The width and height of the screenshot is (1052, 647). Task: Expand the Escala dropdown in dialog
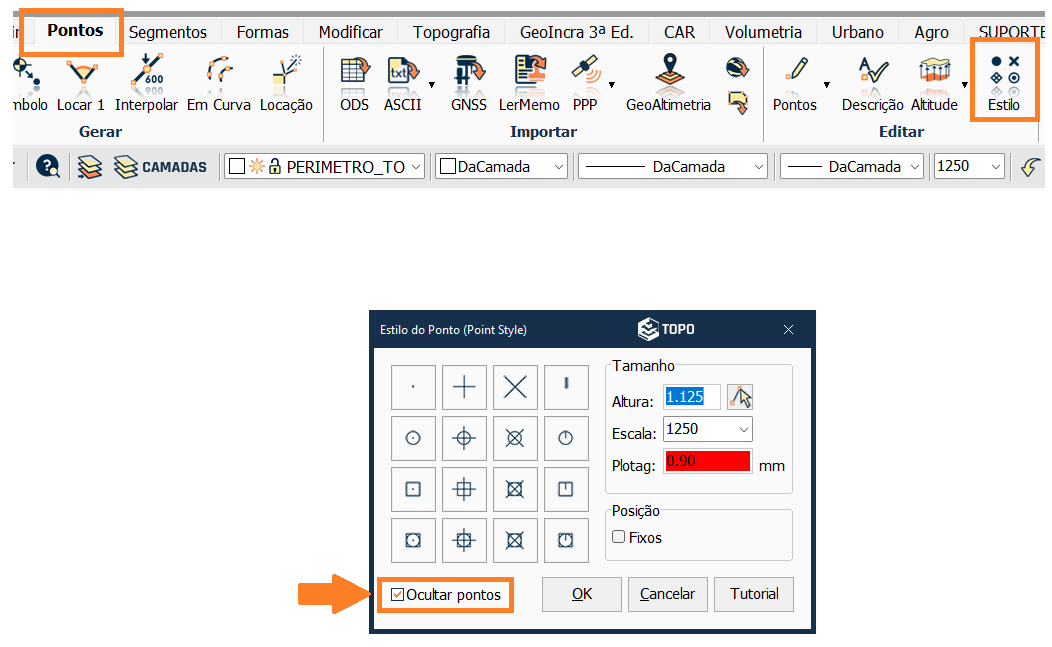742,429
